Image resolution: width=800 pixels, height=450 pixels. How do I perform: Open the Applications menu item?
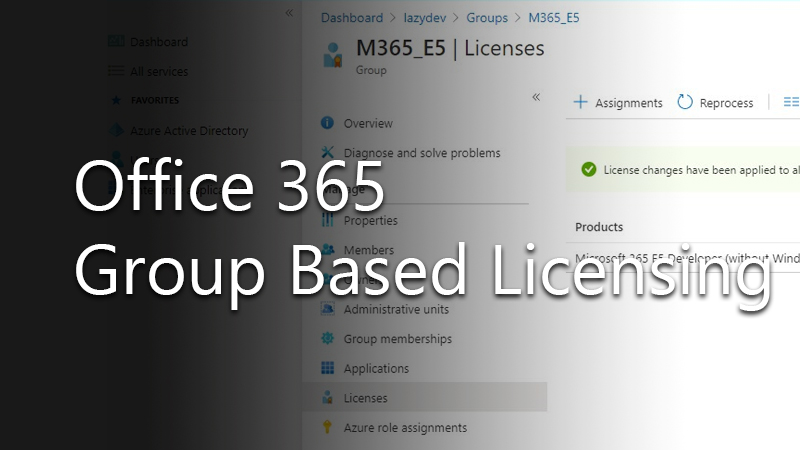pyautogui.click(x=376, y=368)
